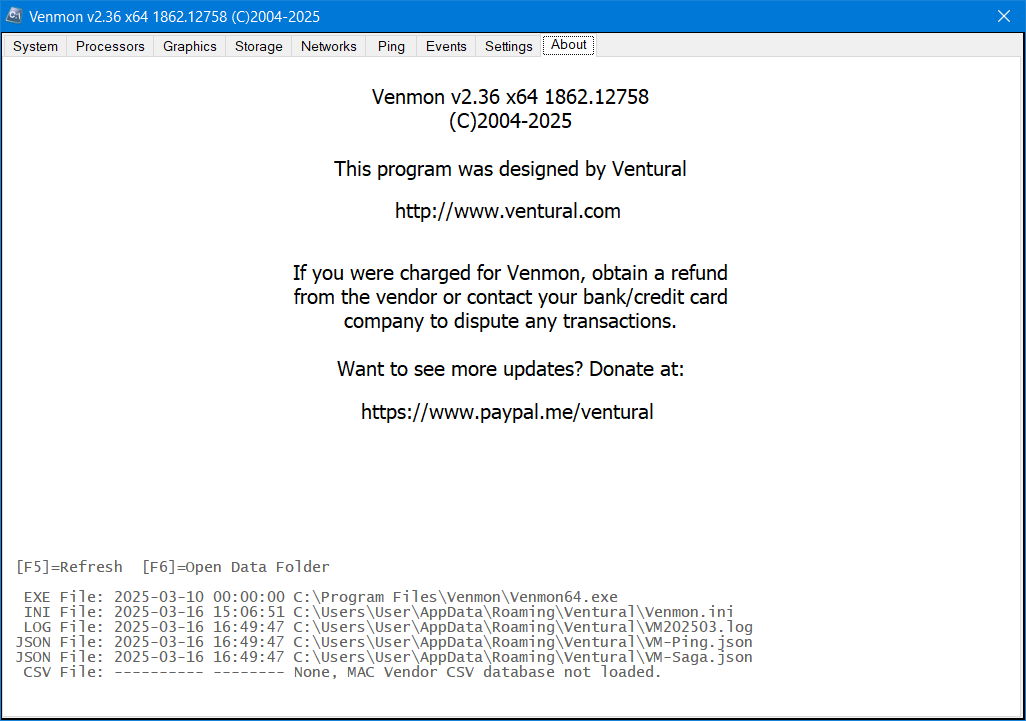The height and width of the screenshot is (721, 1026).
Task: Open the Graphics tab
Action: [190, 46]
